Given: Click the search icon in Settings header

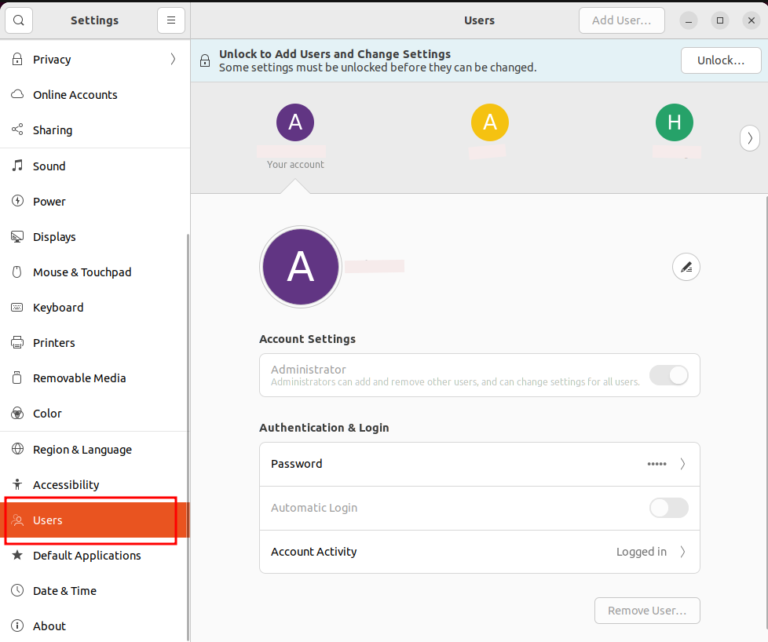Looking at the screenshot, I should pyautogui.click(x=18, y=20).
